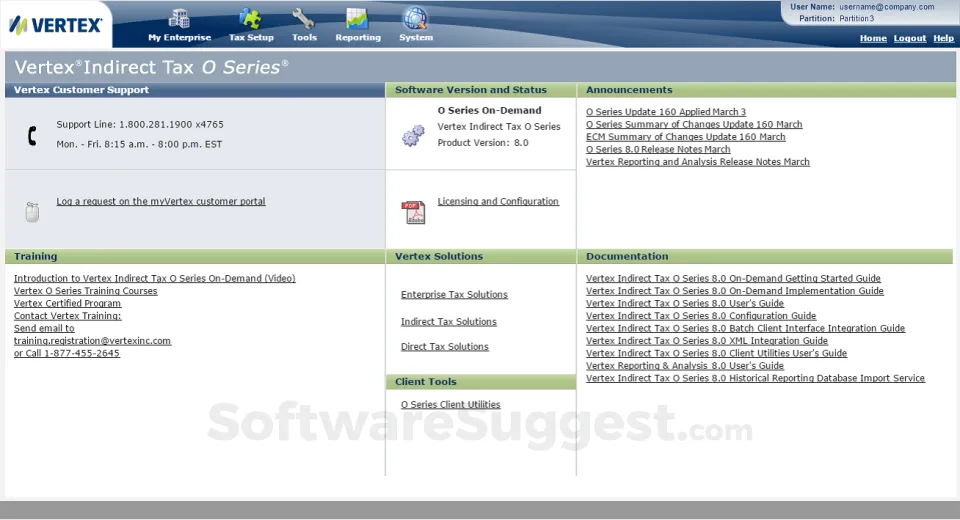The width and height of the screenshot is (960, 520).
Task: Open O Series Client Utilities link
Action: pyautogui.click(x=451, y=405)
